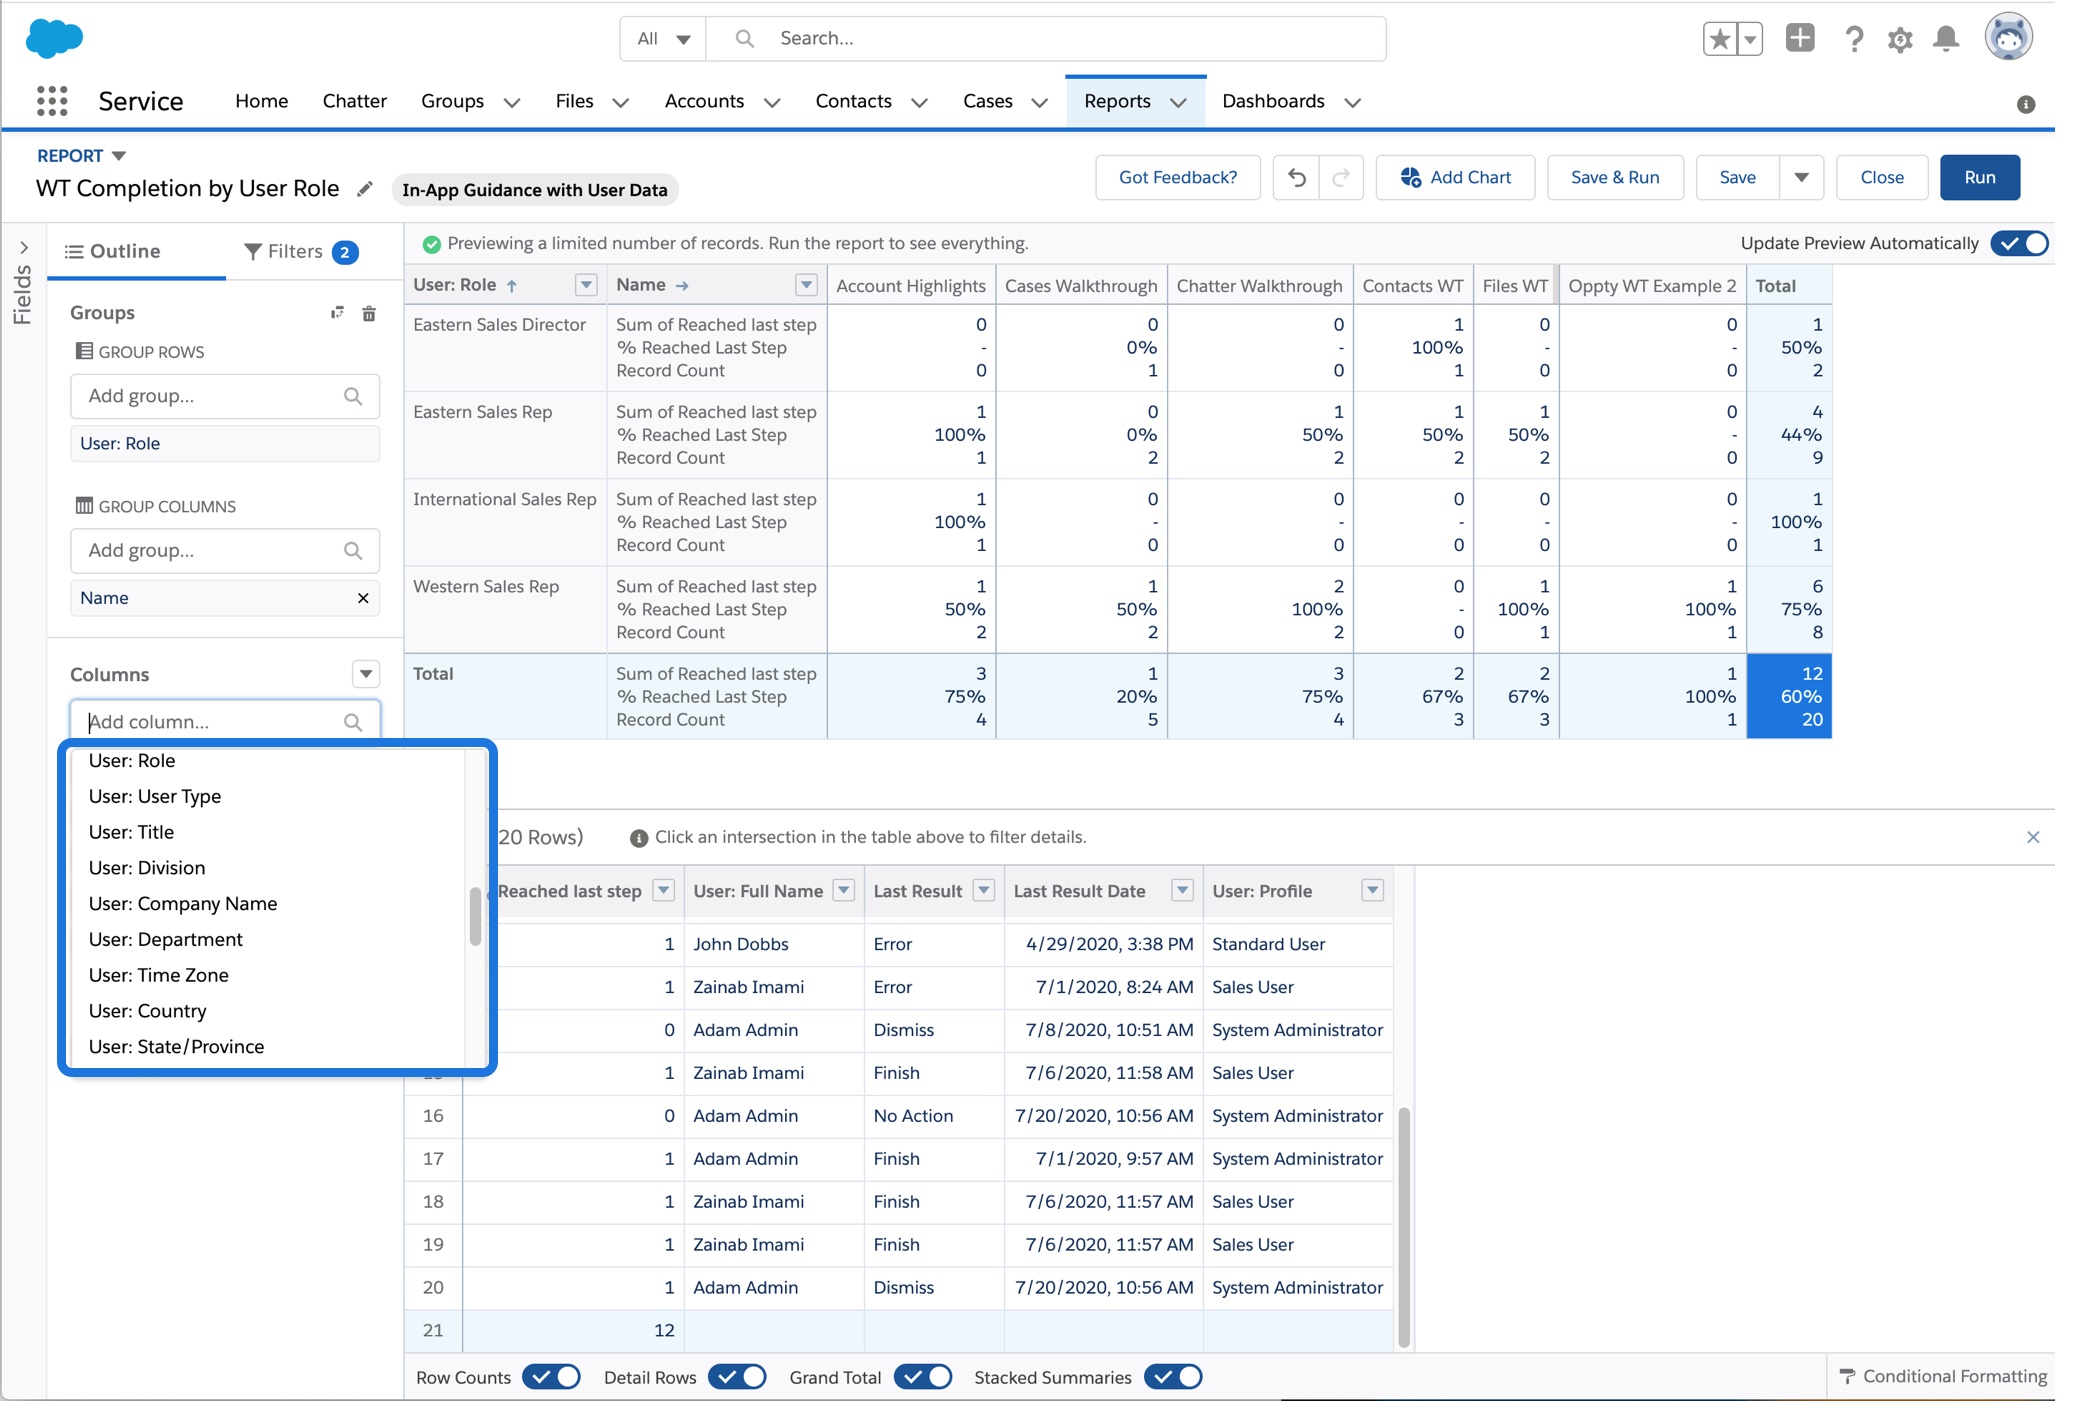The width and height of the screenshot is (2100, 1401).
Task: Expand the Save button dropdown arrow
Action: point(1801,177)
